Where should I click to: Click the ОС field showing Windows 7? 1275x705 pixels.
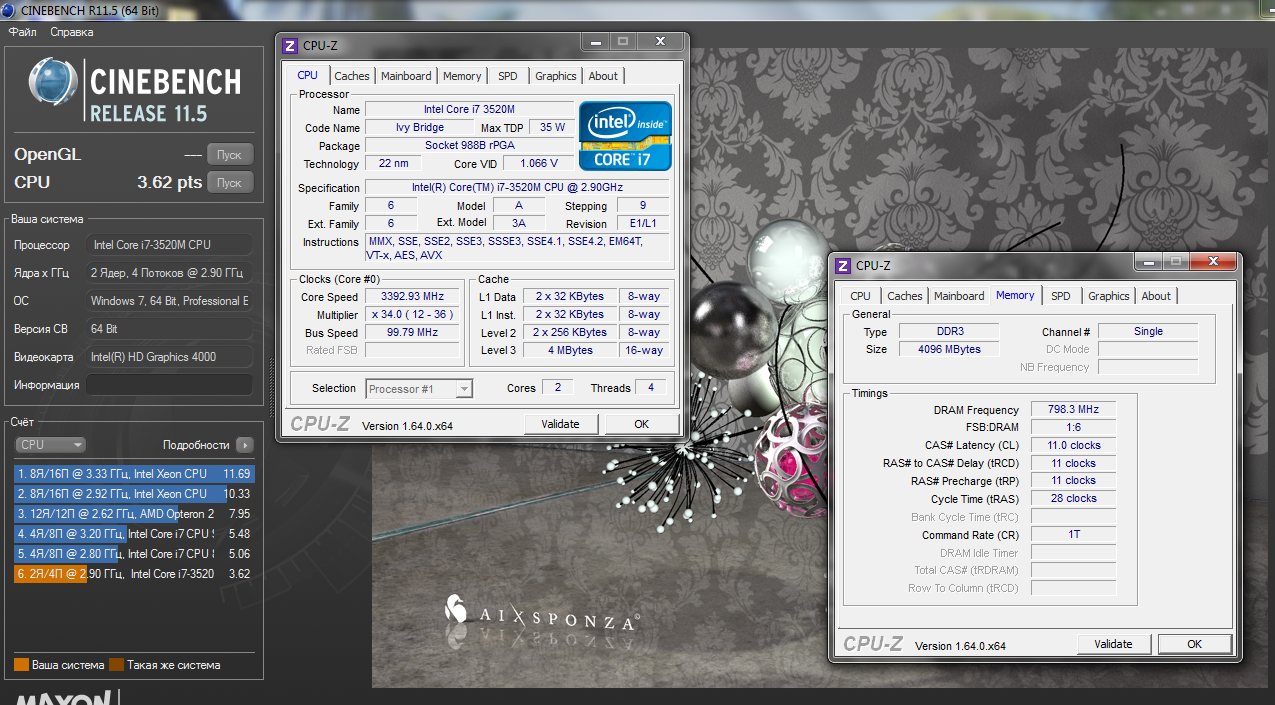coord(169,301)
